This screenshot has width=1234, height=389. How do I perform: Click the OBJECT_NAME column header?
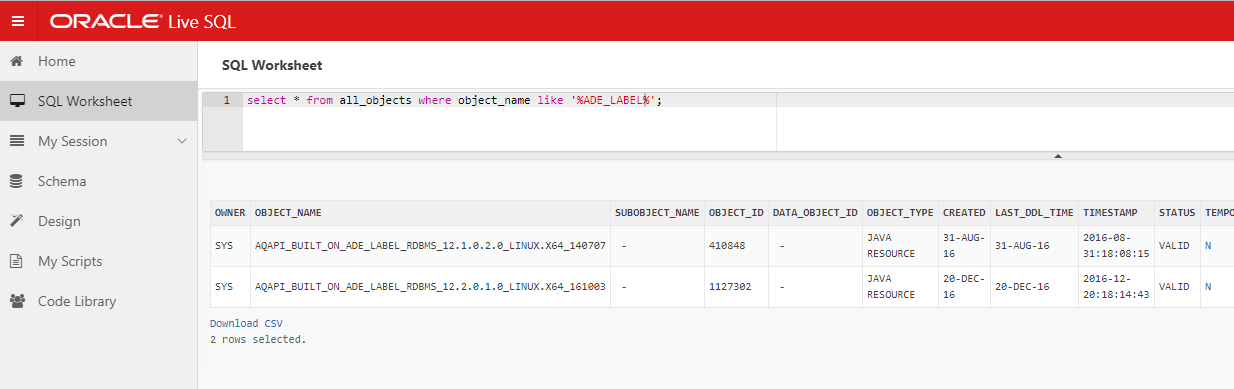point(288,213)
